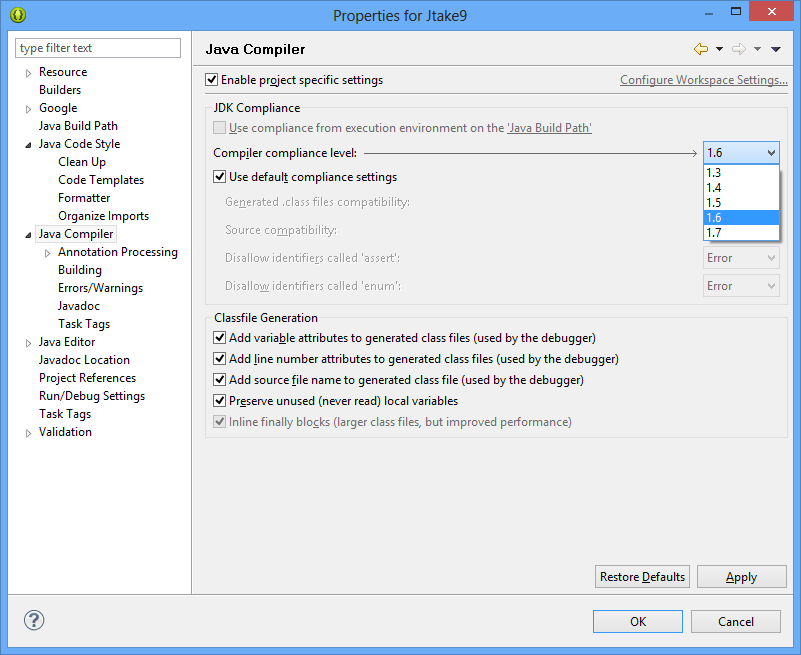Select 1.4 in compliance level list
This screenshot has height=655, width=801.
pyautogui.click(x=741, y=188)
